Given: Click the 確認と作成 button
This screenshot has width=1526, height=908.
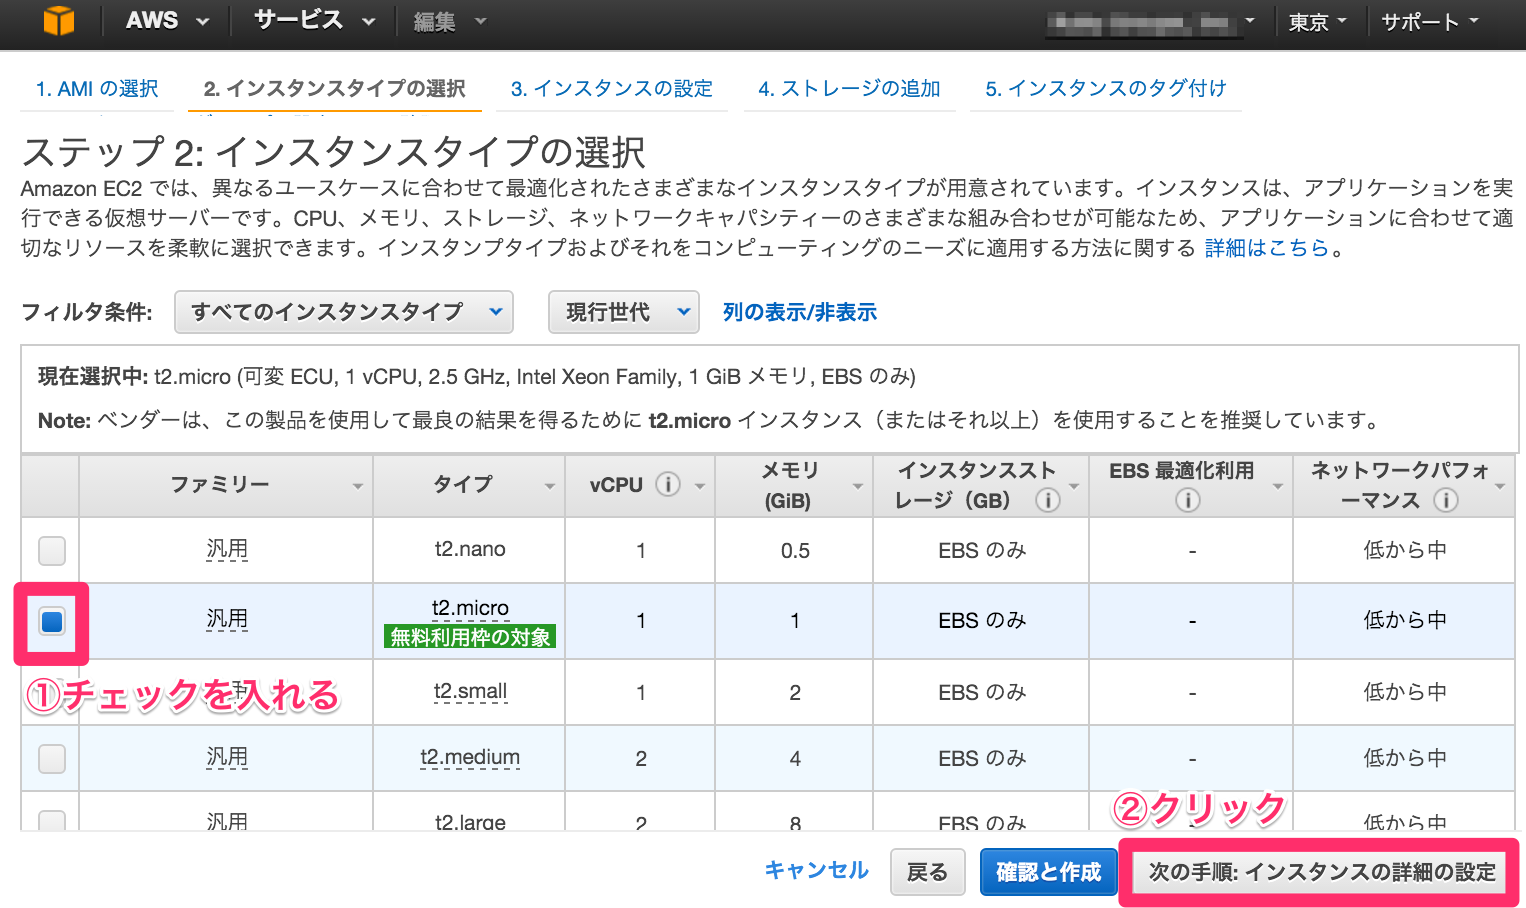Looking at the screenshot, I should click(x=1048, y=872).
